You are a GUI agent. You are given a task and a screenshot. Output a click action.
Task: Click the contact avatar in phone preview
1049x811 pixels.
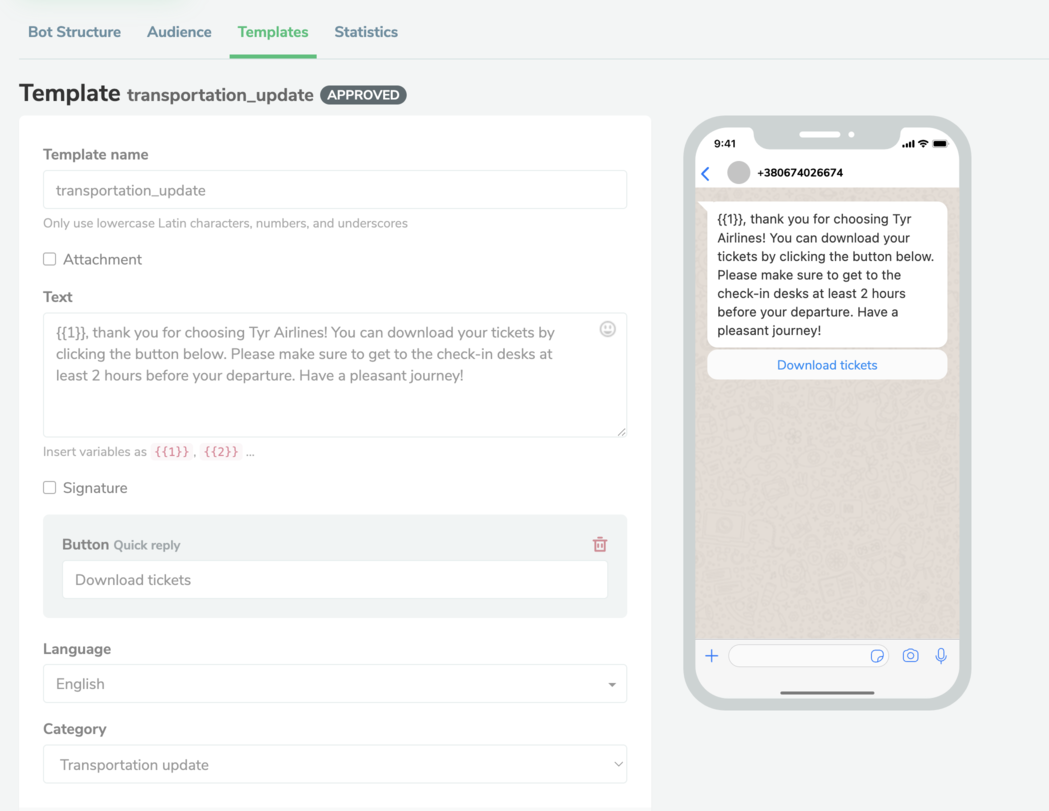click(x=739, y=173)
